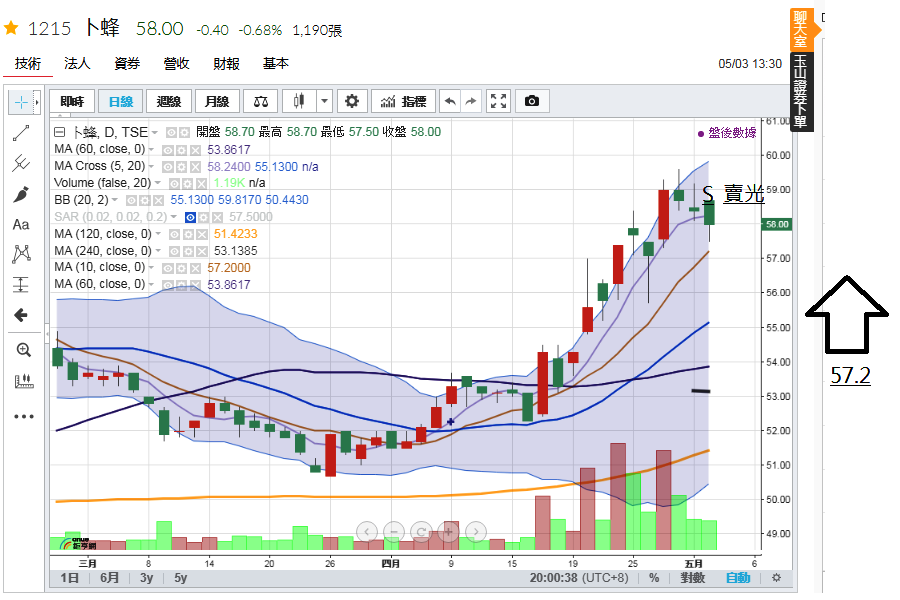Viewport: 900px width, 600px height.
Task: Click the compare symbols scale icon
Action: tap(261, 101)
